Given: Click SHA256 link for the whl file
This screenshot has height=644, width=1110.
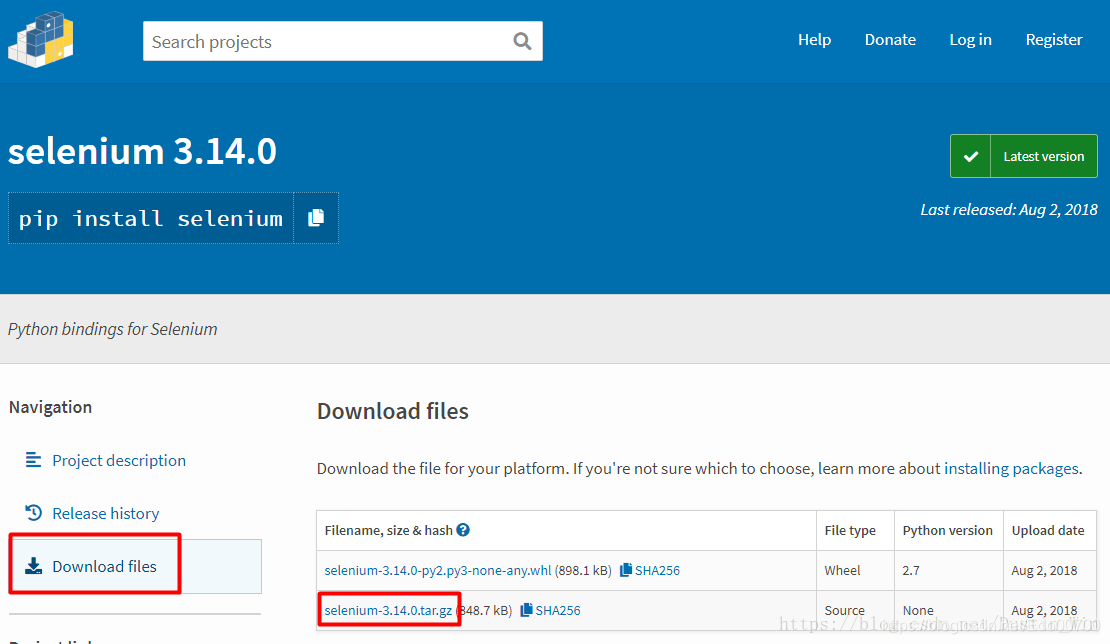Looking at the screenshot, I should [657, 570].
